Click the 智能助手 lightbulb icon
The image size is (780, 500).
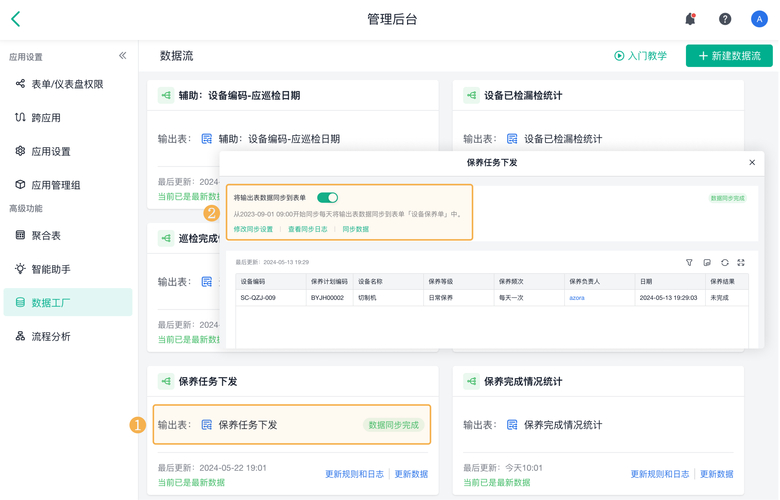[20, 269]
